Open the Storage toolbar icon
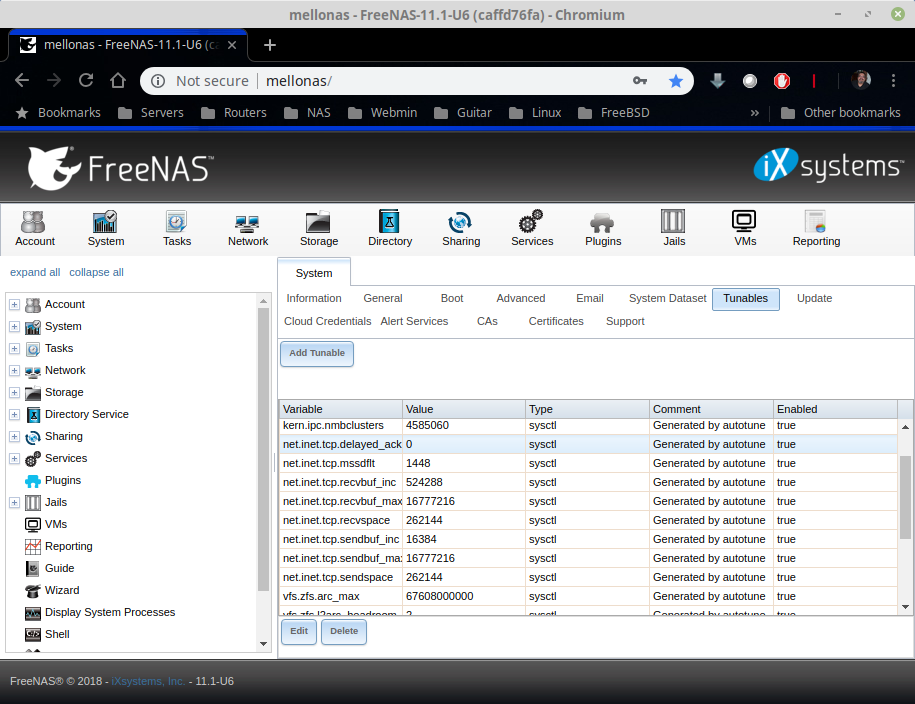 pos(319,228)
